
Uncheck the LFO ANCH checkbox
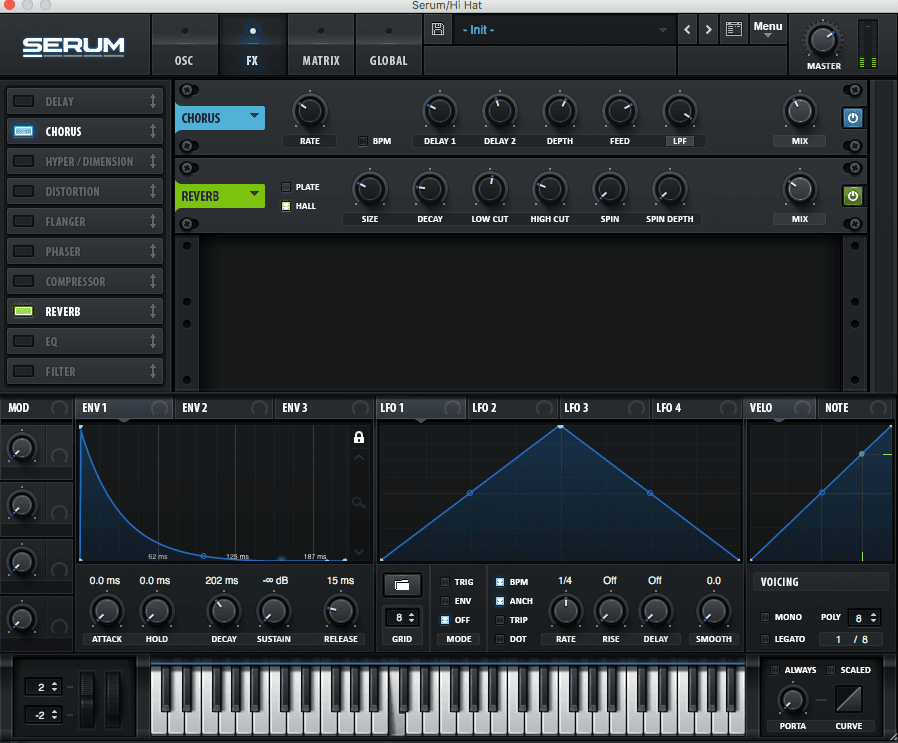500,601
